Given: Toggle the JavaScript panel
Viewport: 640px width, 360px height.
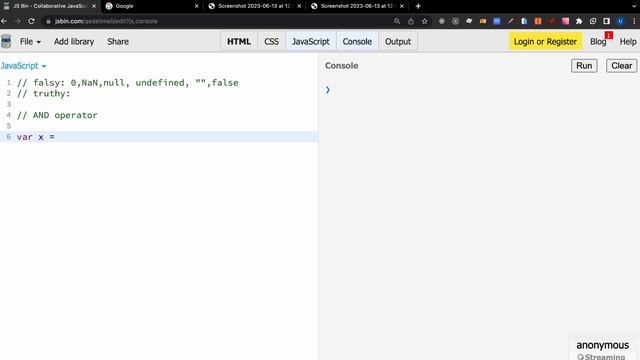Looking at the screenshot, I should tap(311, 42).
